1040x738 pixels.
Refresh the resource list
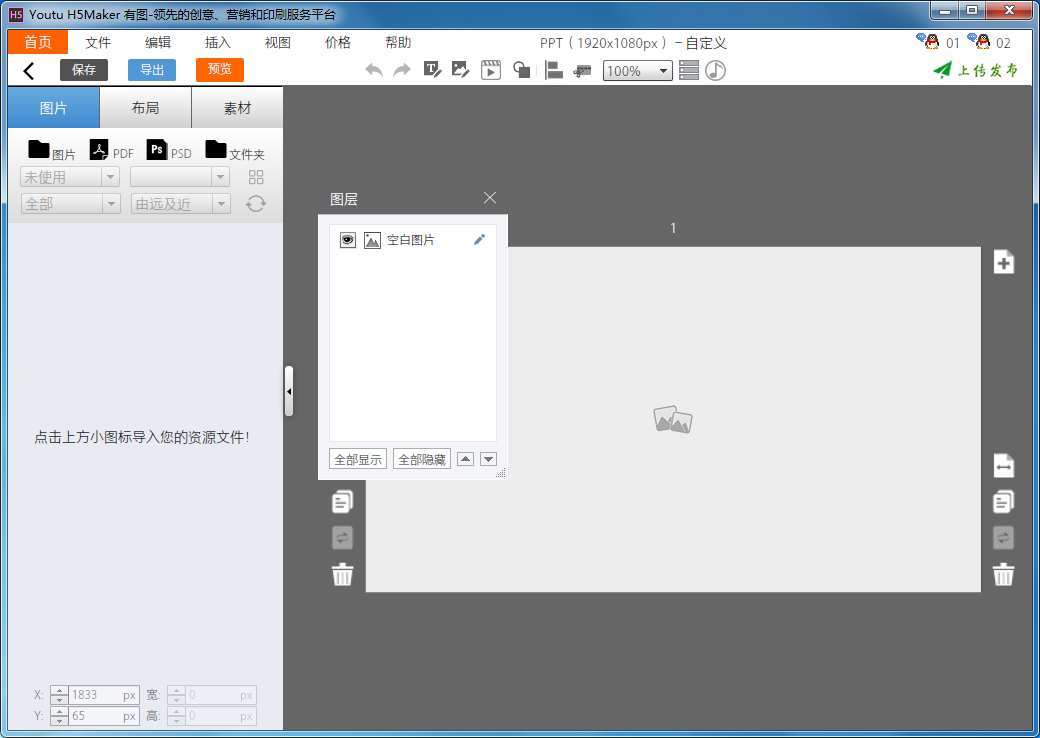[256, 204]
